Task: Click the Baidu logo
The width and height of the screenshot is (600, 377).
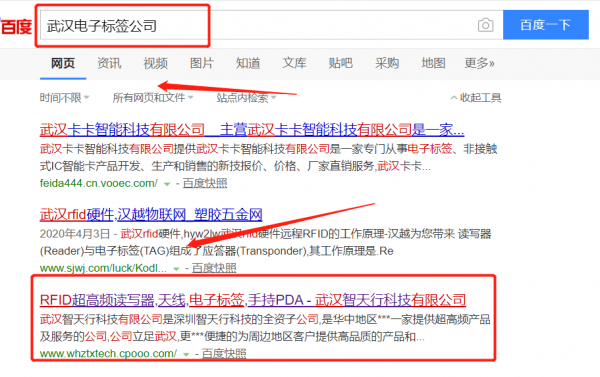Action: coord(16,26)
